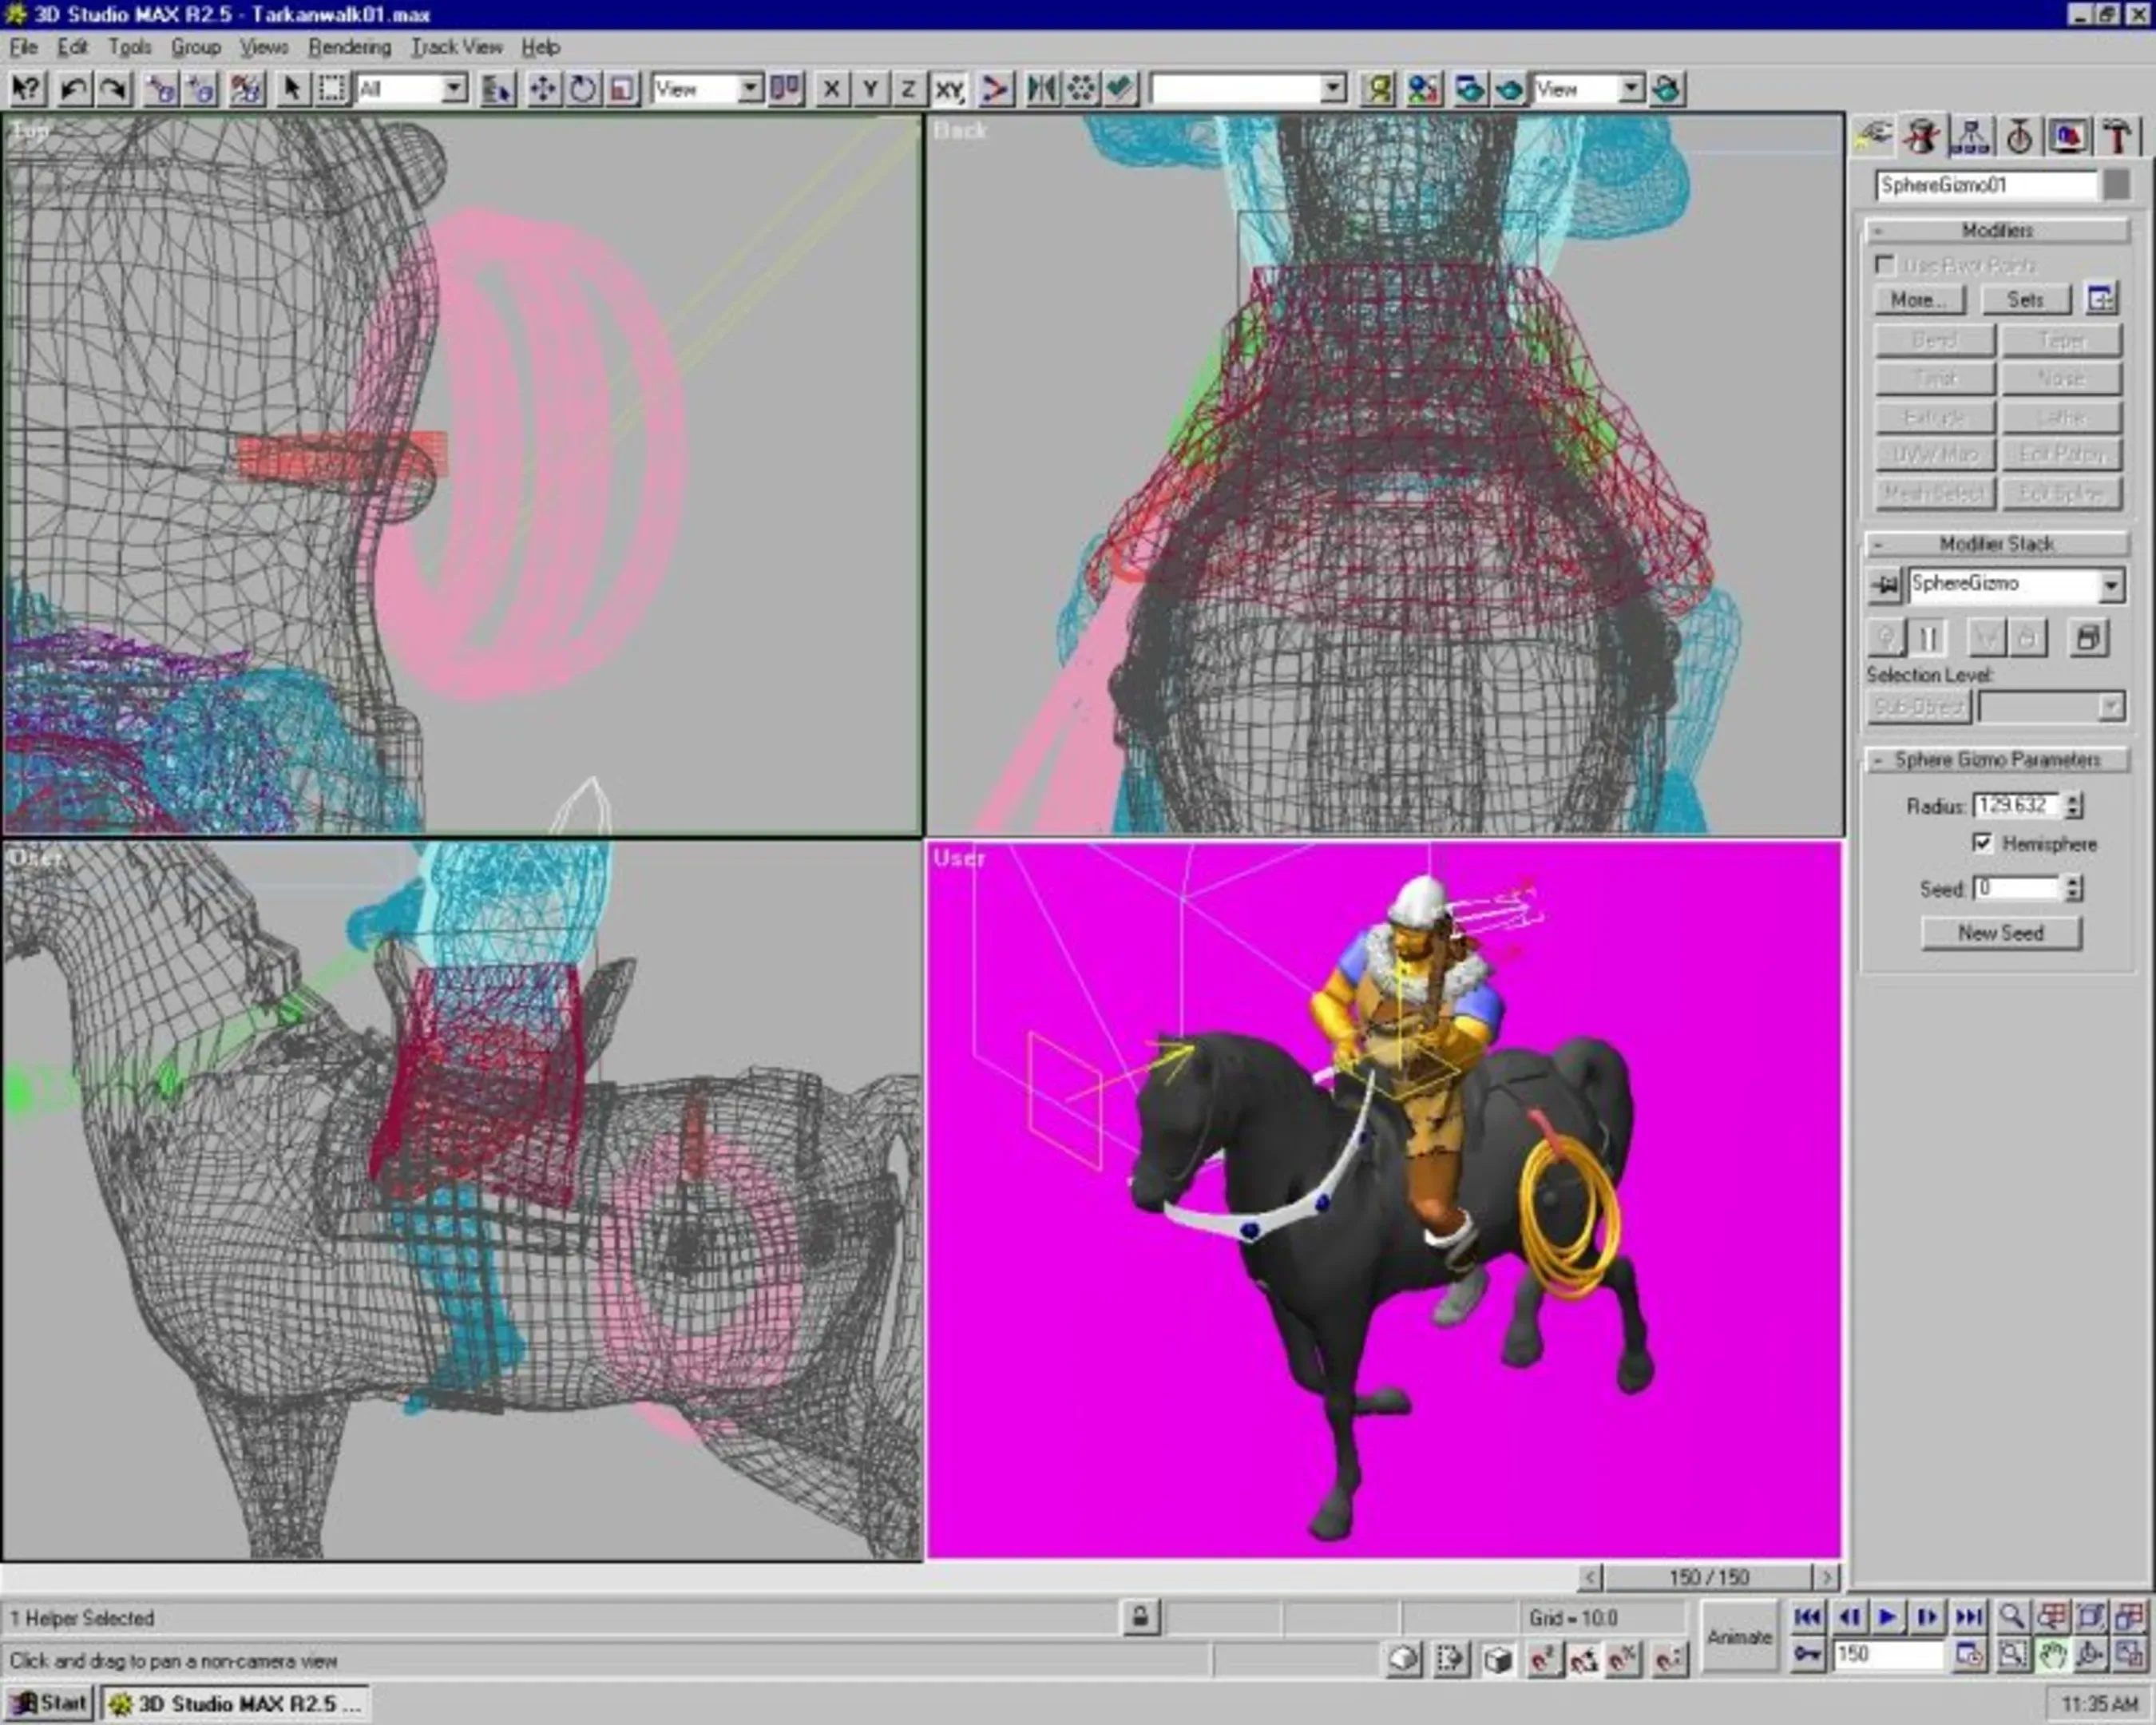Open the Track View menu
This screenshot has height=1725, width=2156.
click(457, 47)
